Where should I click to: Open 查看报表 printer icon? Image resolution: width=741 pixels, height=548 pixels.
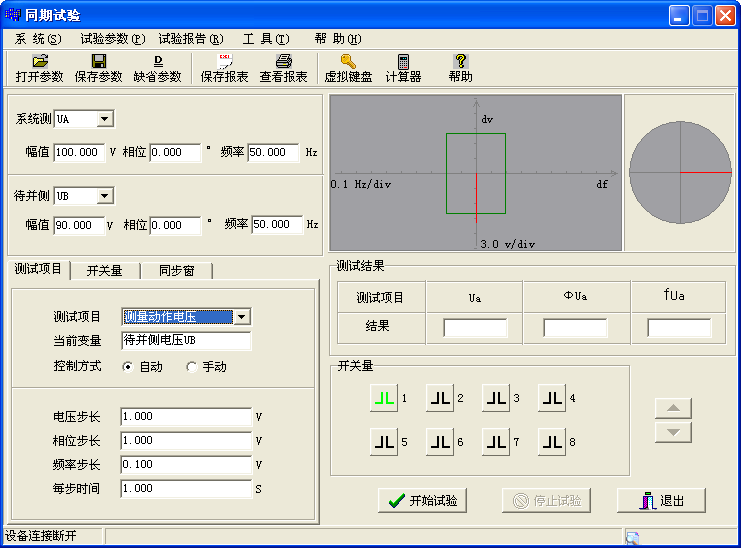[283, 62]
